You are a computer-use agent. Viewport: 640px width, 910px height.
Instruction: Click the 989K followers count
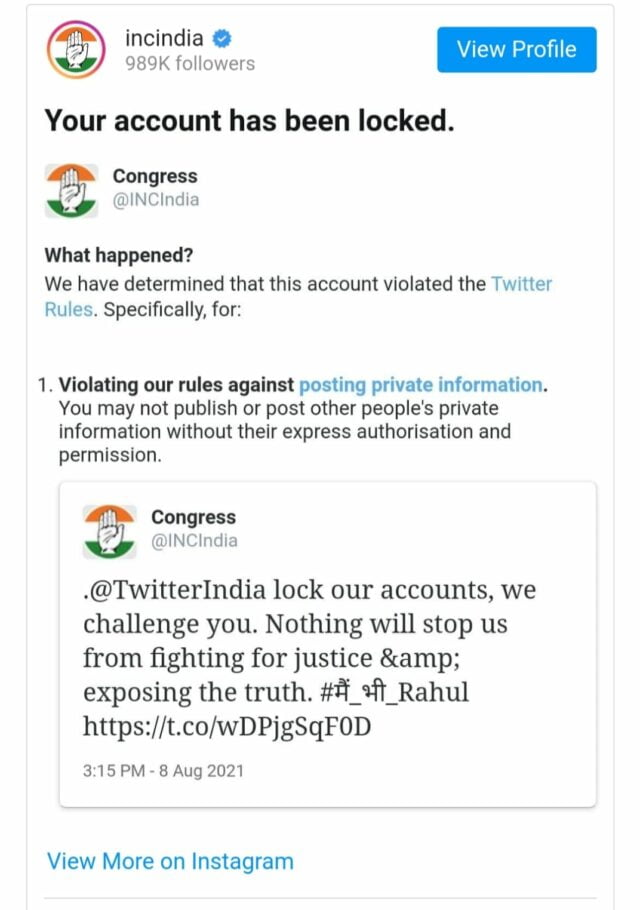tap(189, 64)
